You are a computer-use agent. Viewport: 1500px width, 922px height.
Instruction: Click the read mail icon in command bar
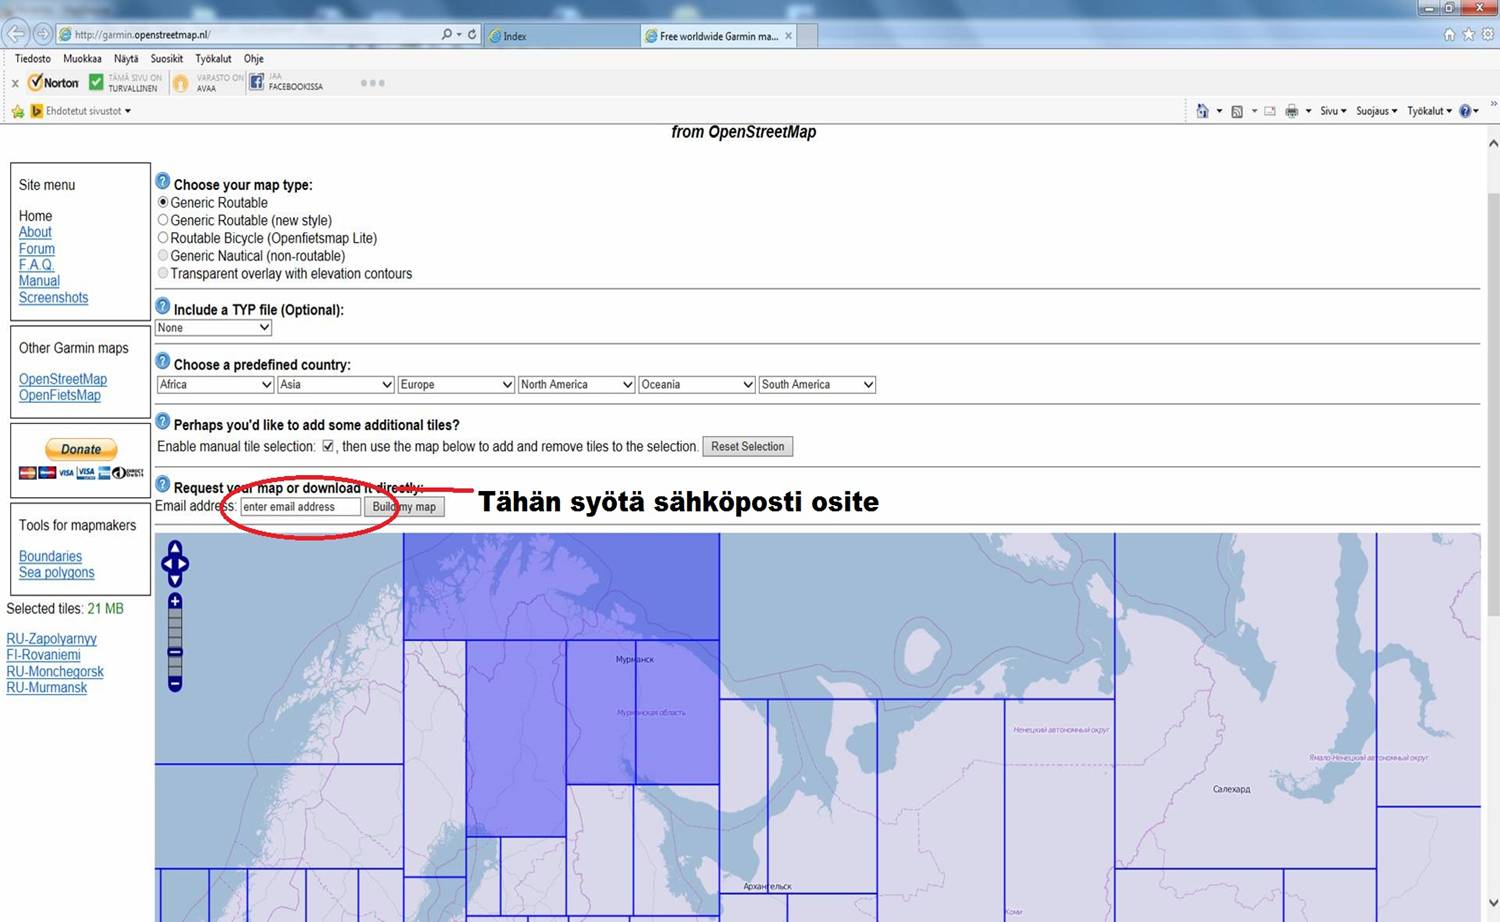tap(1270, 111)
